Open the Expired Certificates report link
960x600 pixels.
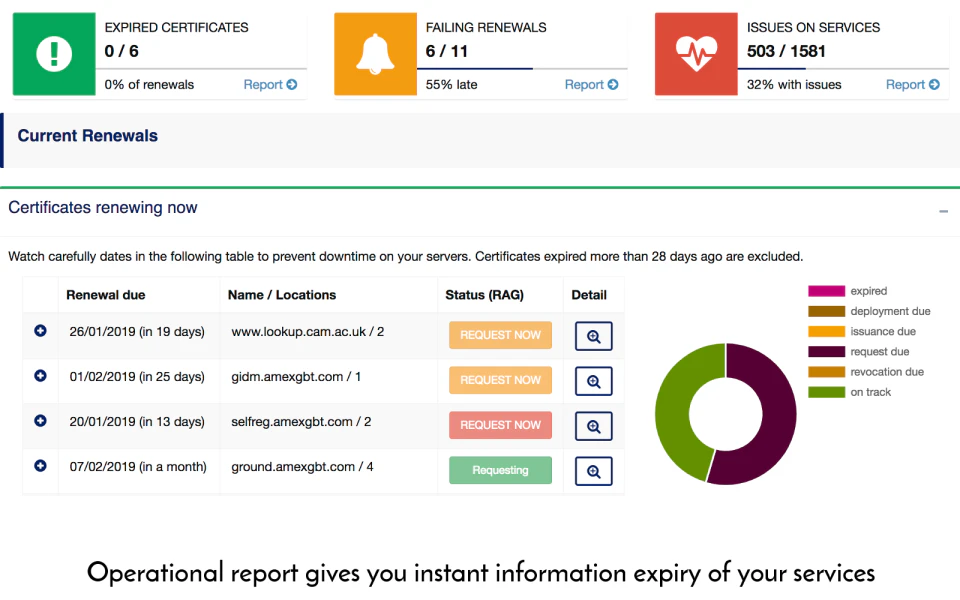270,85
